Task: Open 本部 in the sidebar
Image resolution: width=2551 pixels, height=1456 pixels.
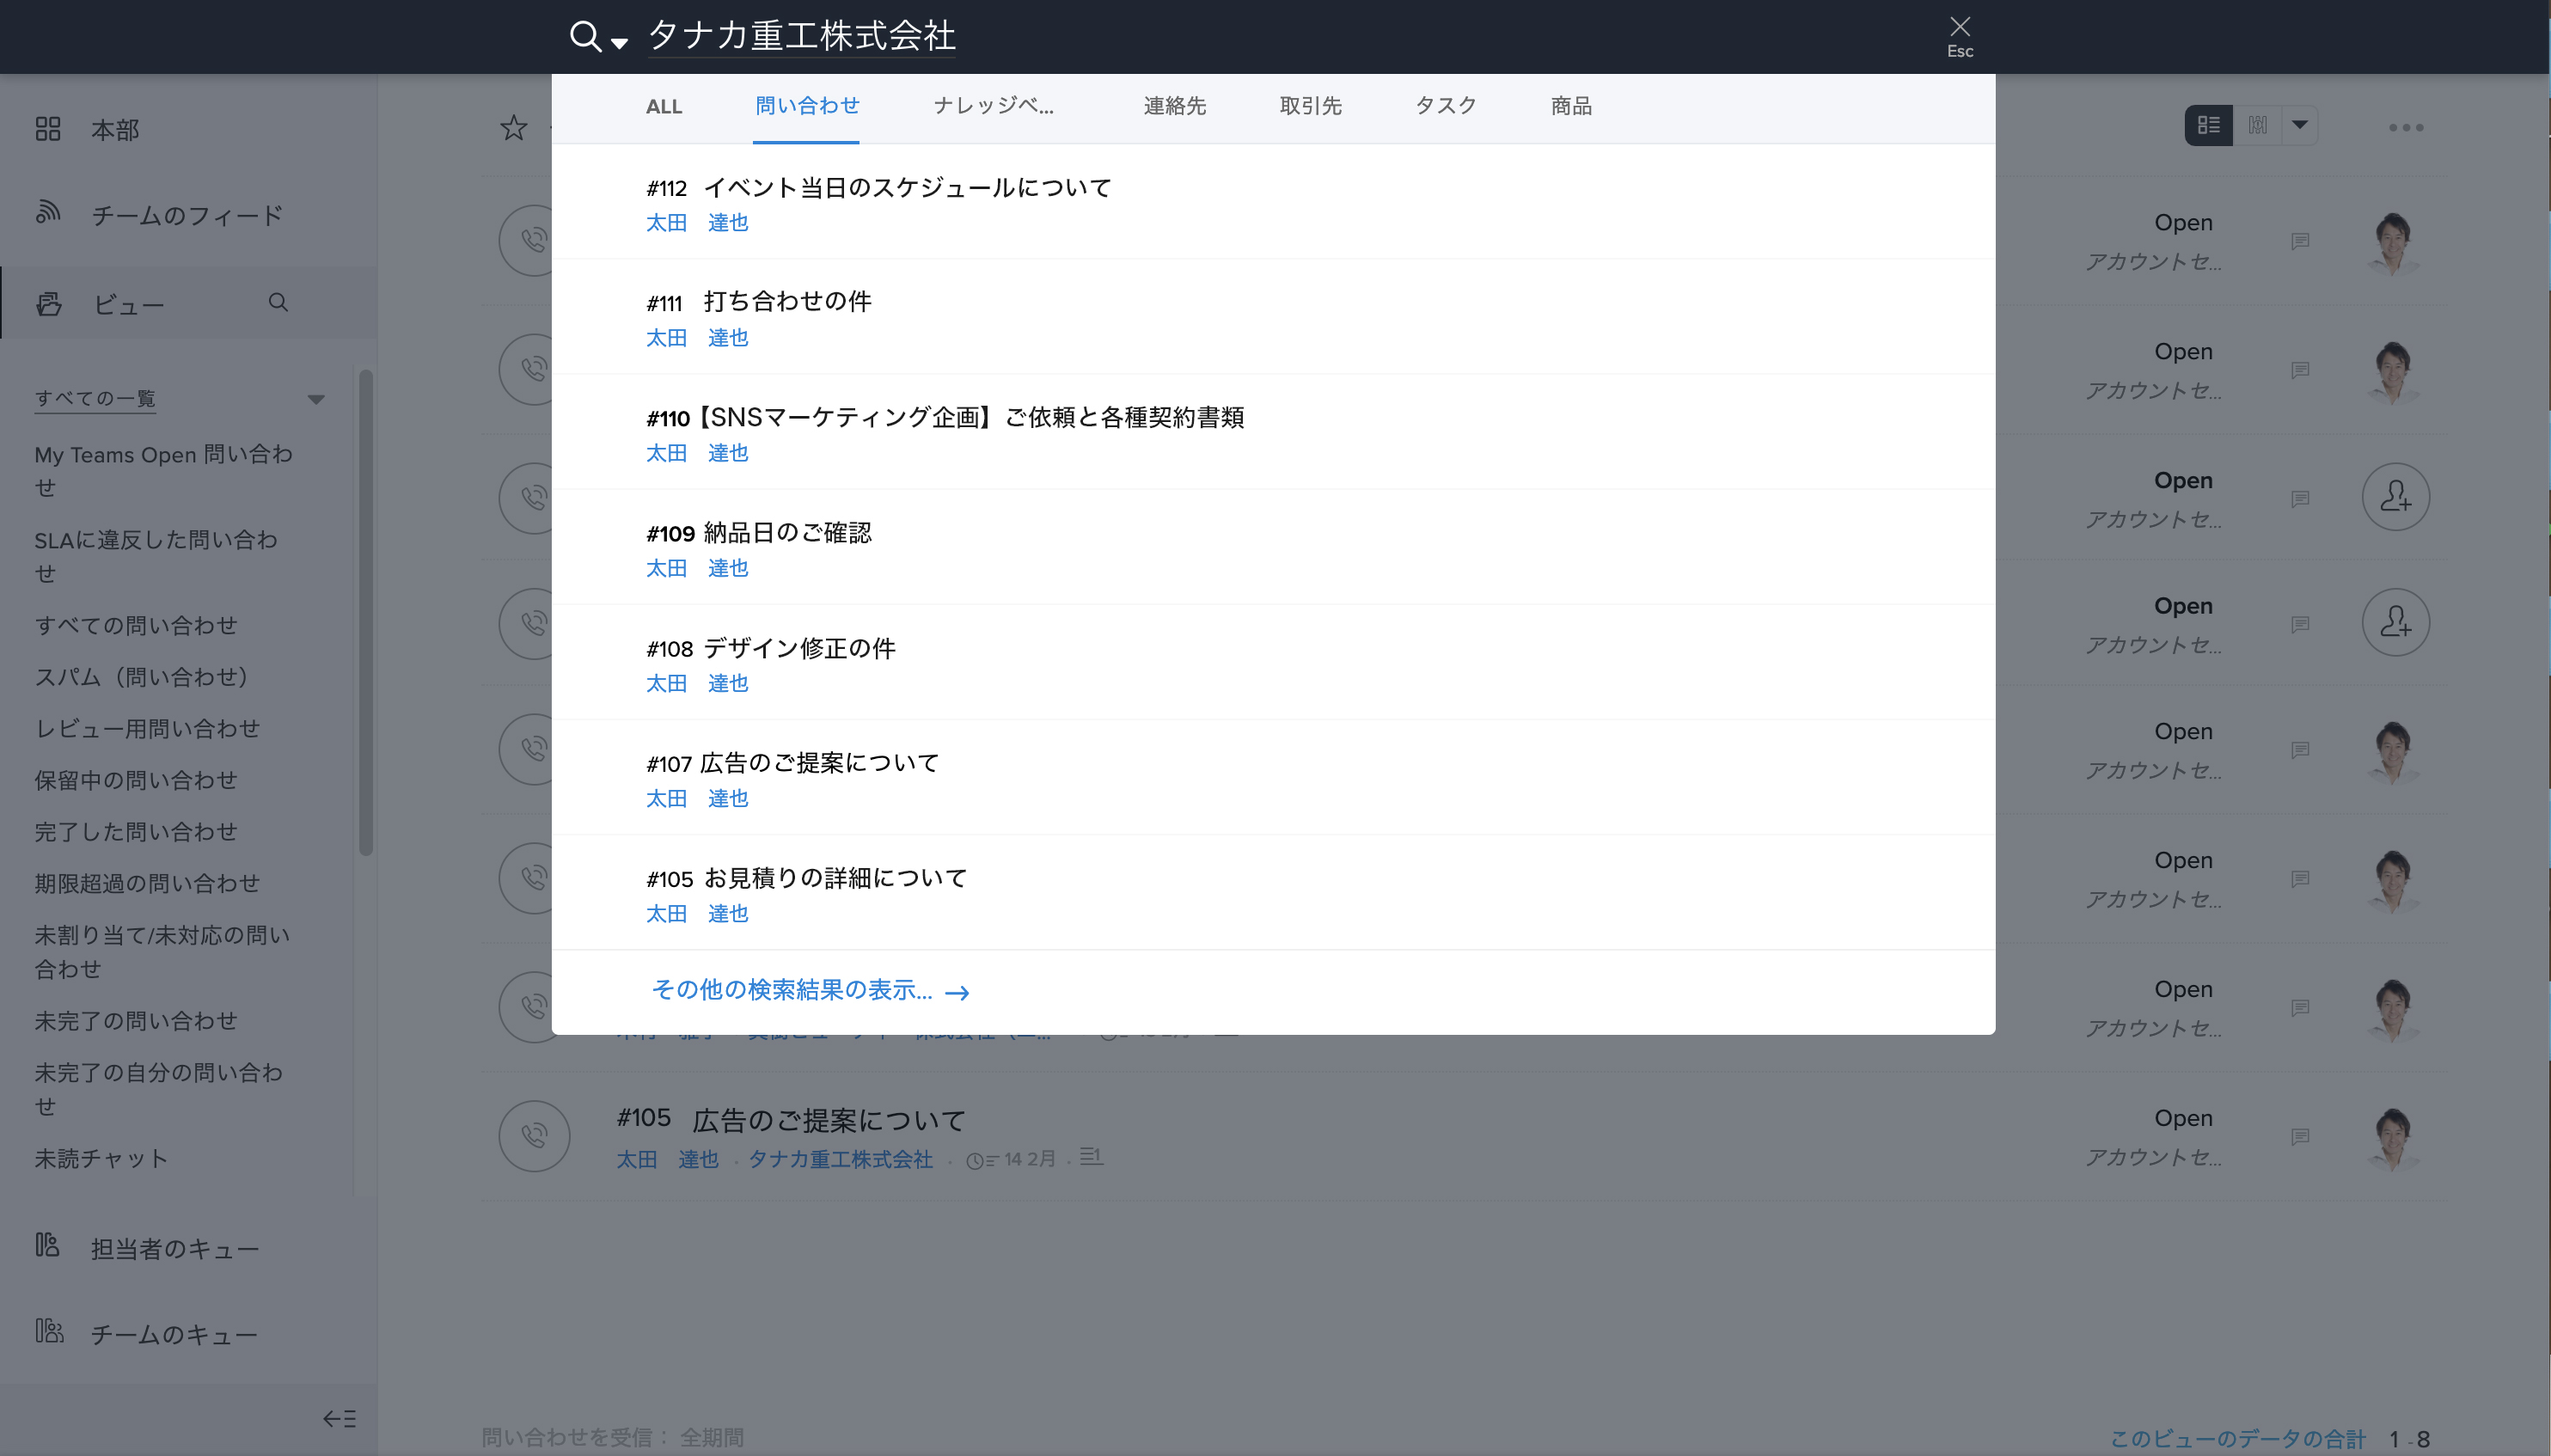Action: pos(115,129)
